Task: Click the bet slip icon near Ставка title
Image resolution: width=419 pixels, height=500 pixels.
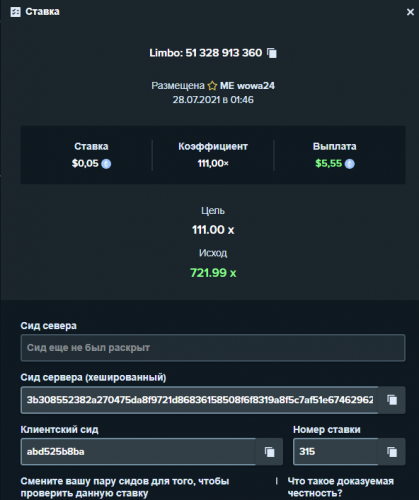Action: 15,12
